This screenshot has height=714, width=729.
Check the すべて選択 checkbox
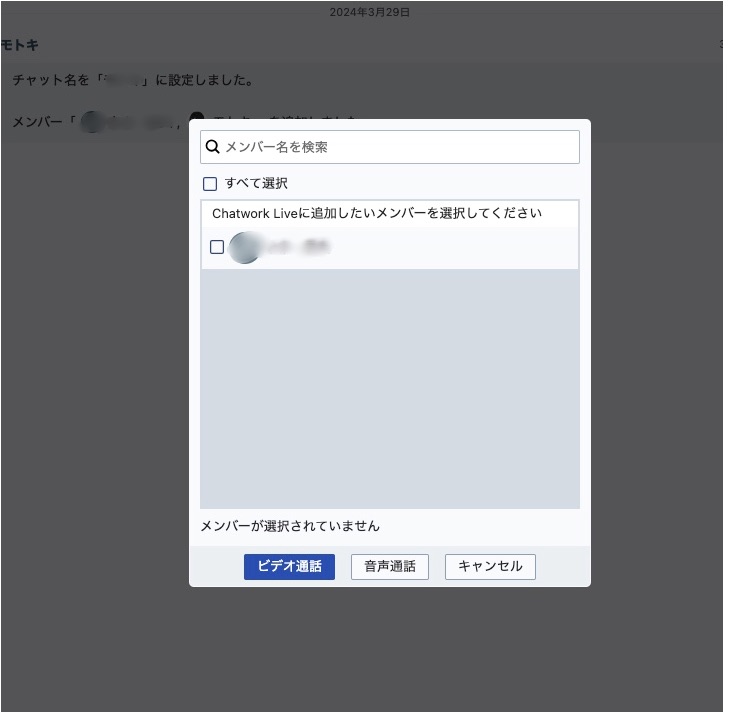click(x=212, y=185)
